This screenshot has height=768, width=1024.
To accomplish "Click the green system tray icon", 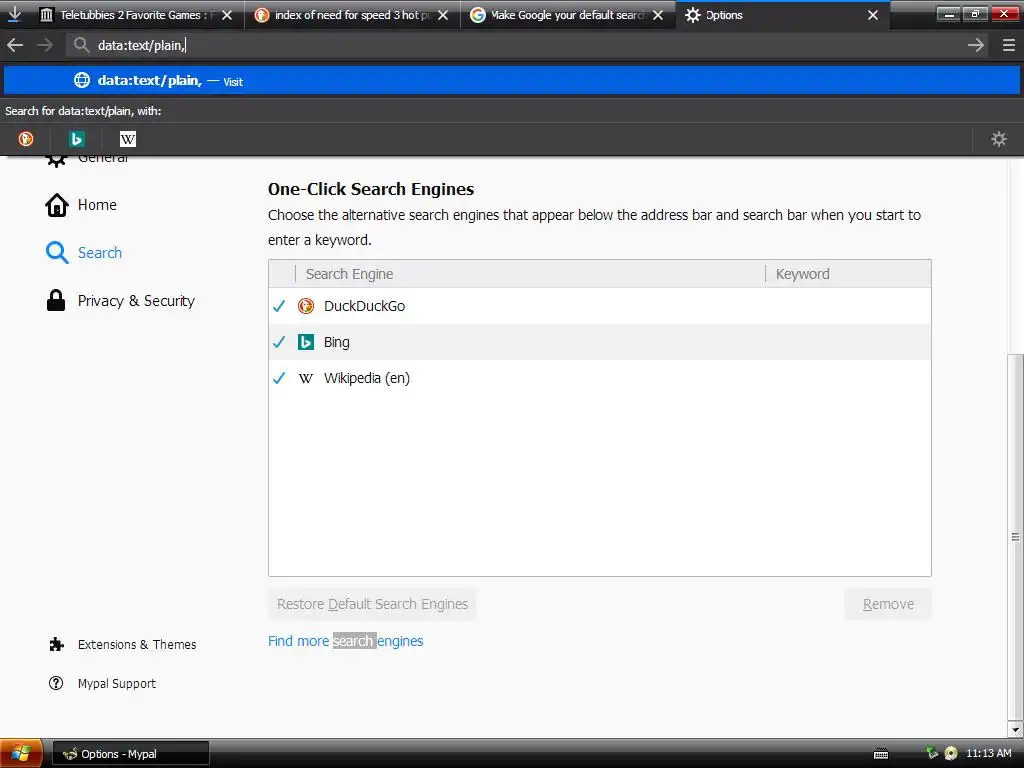I will 932,754.
